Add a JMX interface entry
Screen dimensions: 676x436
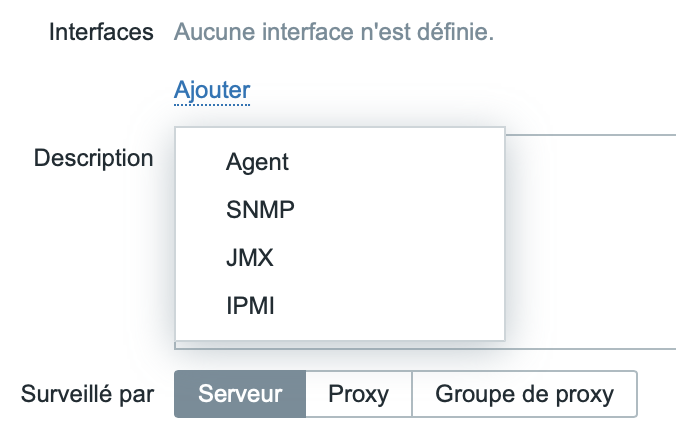250,258
